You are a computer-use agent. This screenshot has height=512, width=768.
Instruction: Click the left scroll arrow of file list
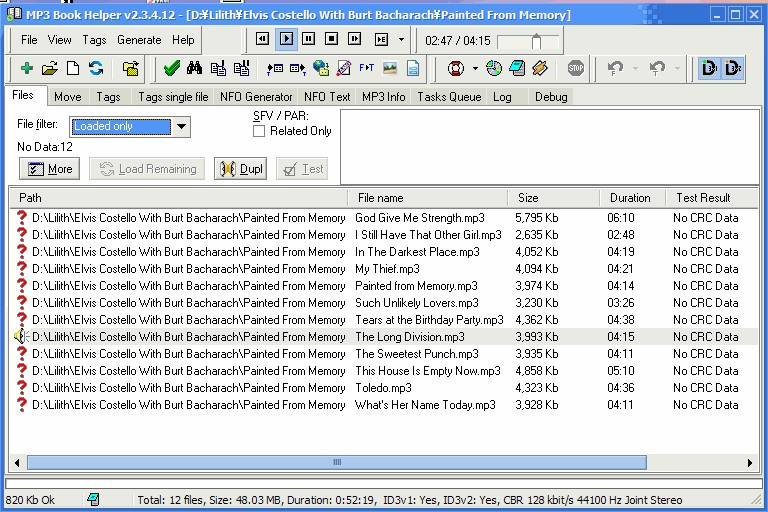point(17,463)
